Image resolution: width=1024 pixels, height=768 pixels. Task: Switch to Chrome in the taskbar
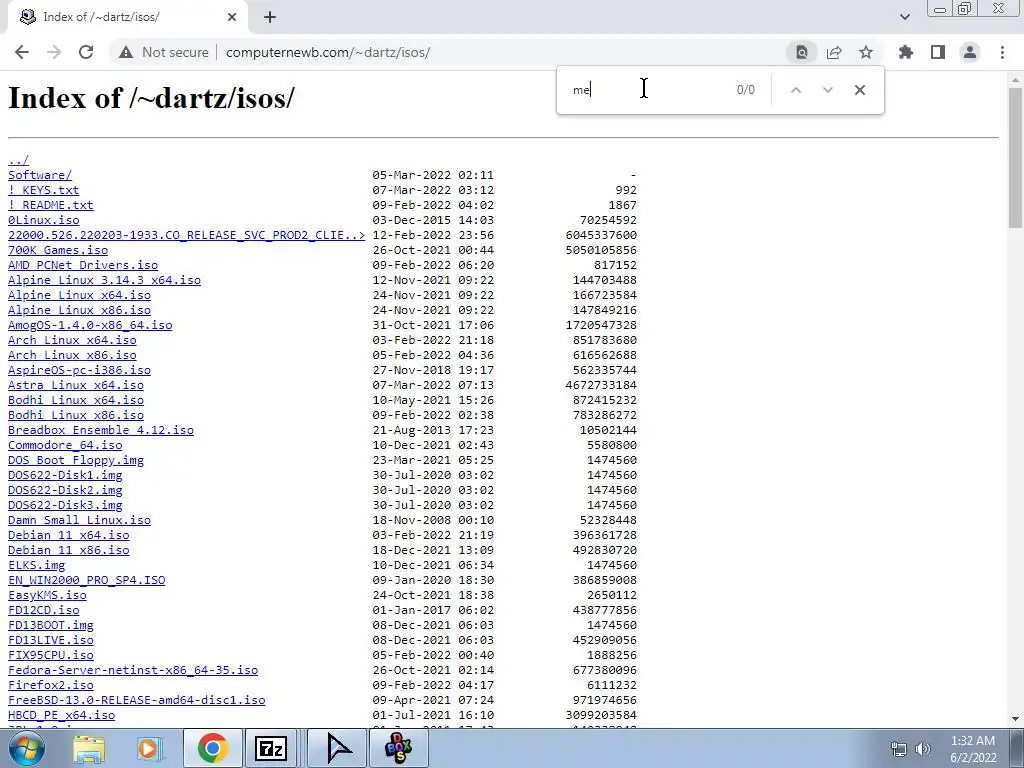pos(212,748)
